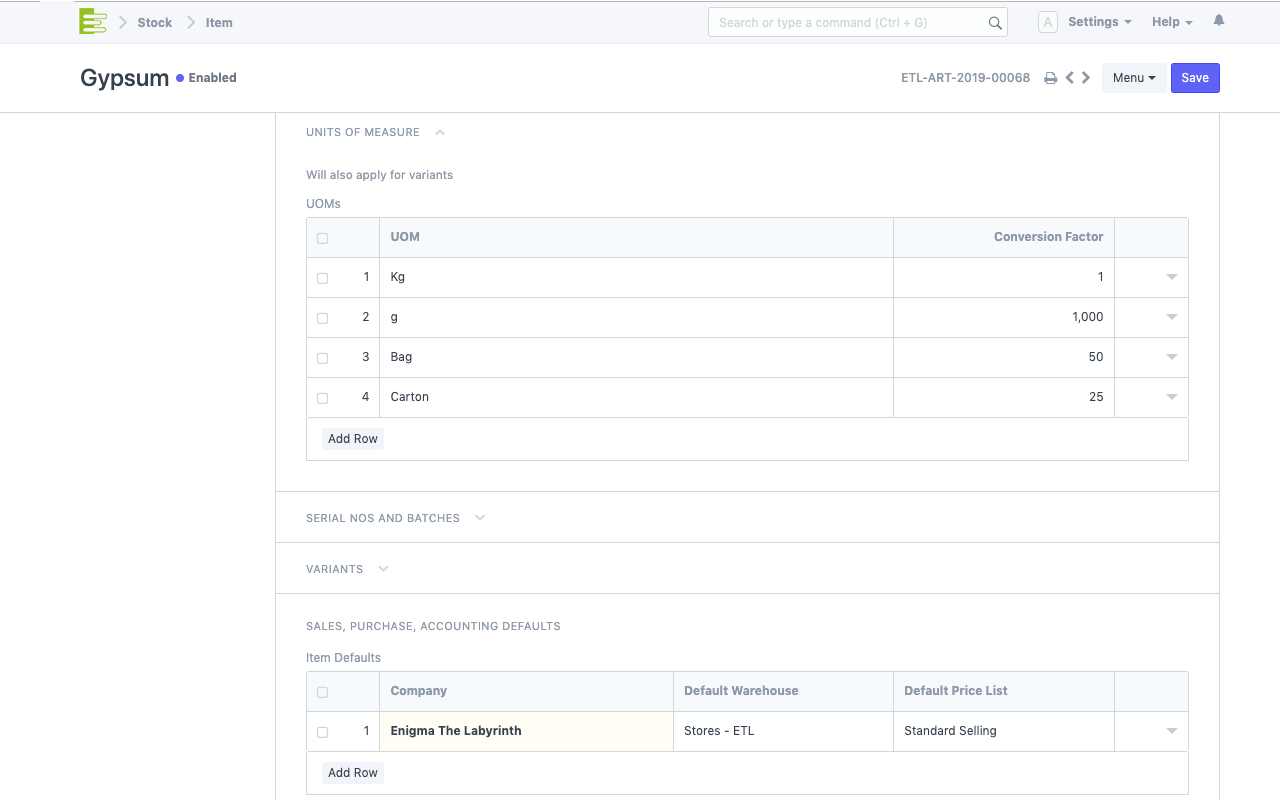This screenshot has width=1280, height=800.
Task: Go to next item using right arrow
Action: click(x=1086, y=78)
